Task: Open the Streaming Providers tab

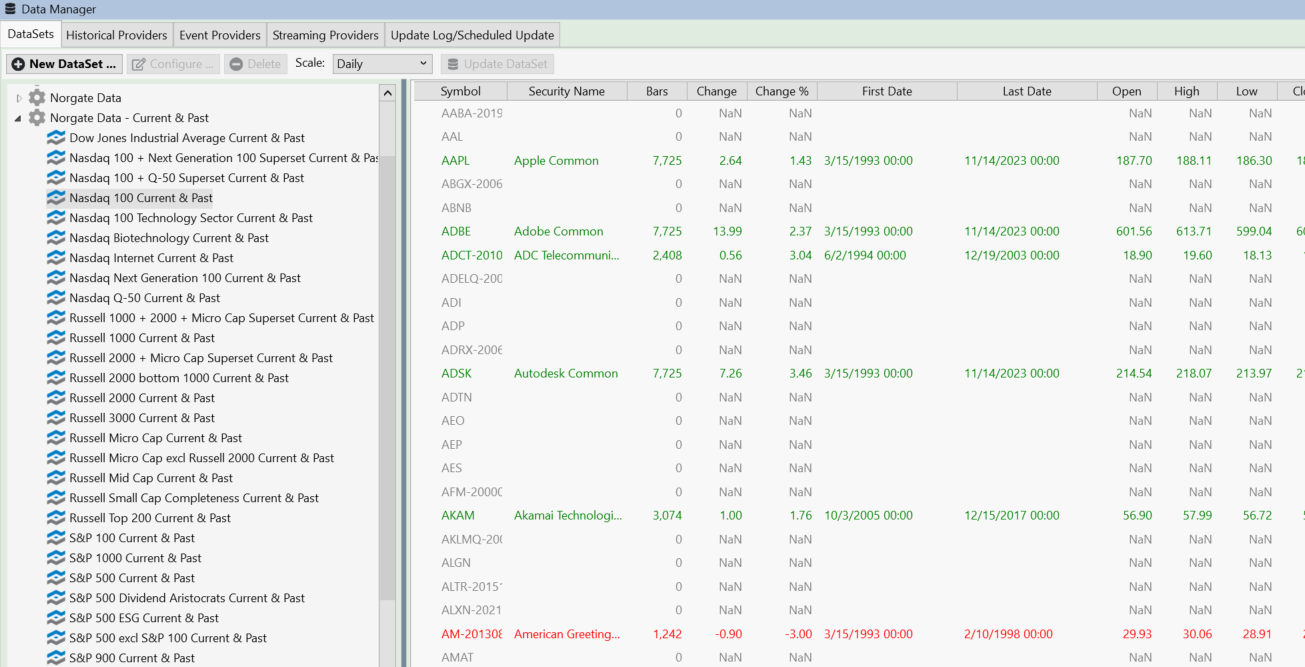Action: pyautogui.click(x=325, y=35)
